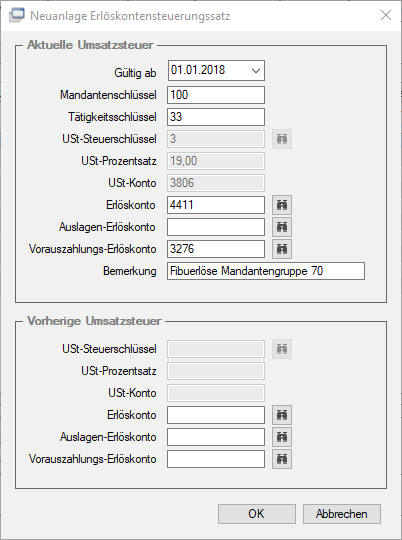Expand the Gültig ab date dropdown
The height and width of the screenshot is (540, 402).
point(256,71)
